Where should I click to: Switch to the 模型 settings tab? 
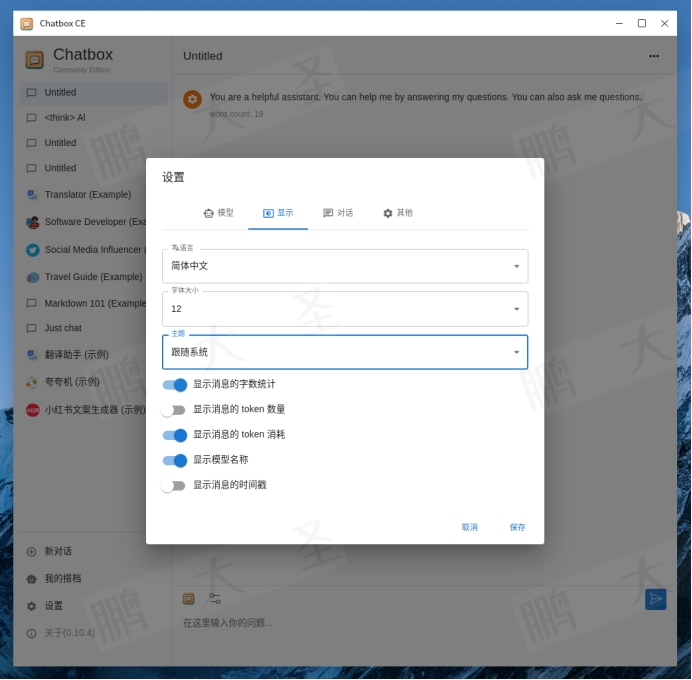point(218,213)
